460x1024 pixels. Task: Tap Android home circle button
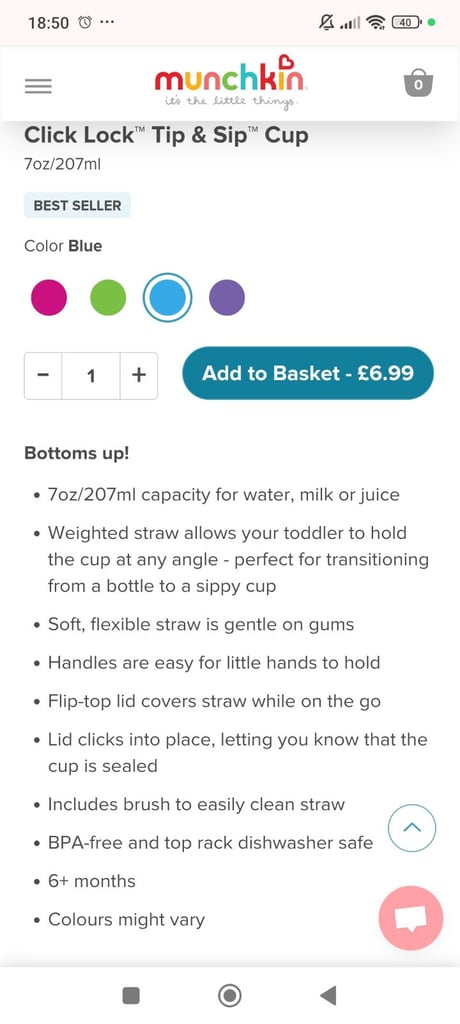click(229, 995)
